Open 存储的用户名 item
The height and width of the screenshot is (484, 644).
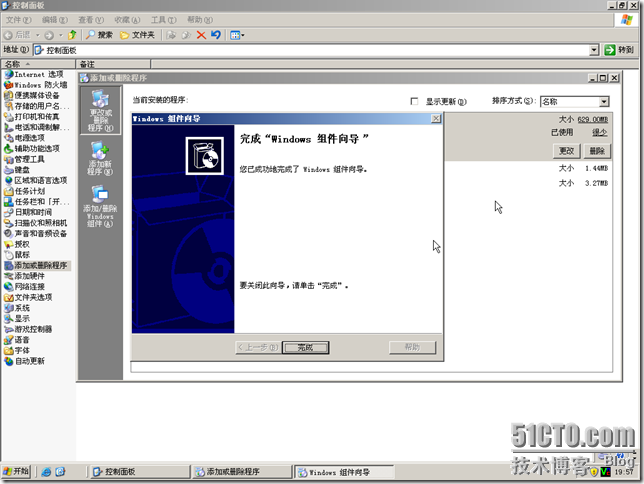tap(37, 106)
